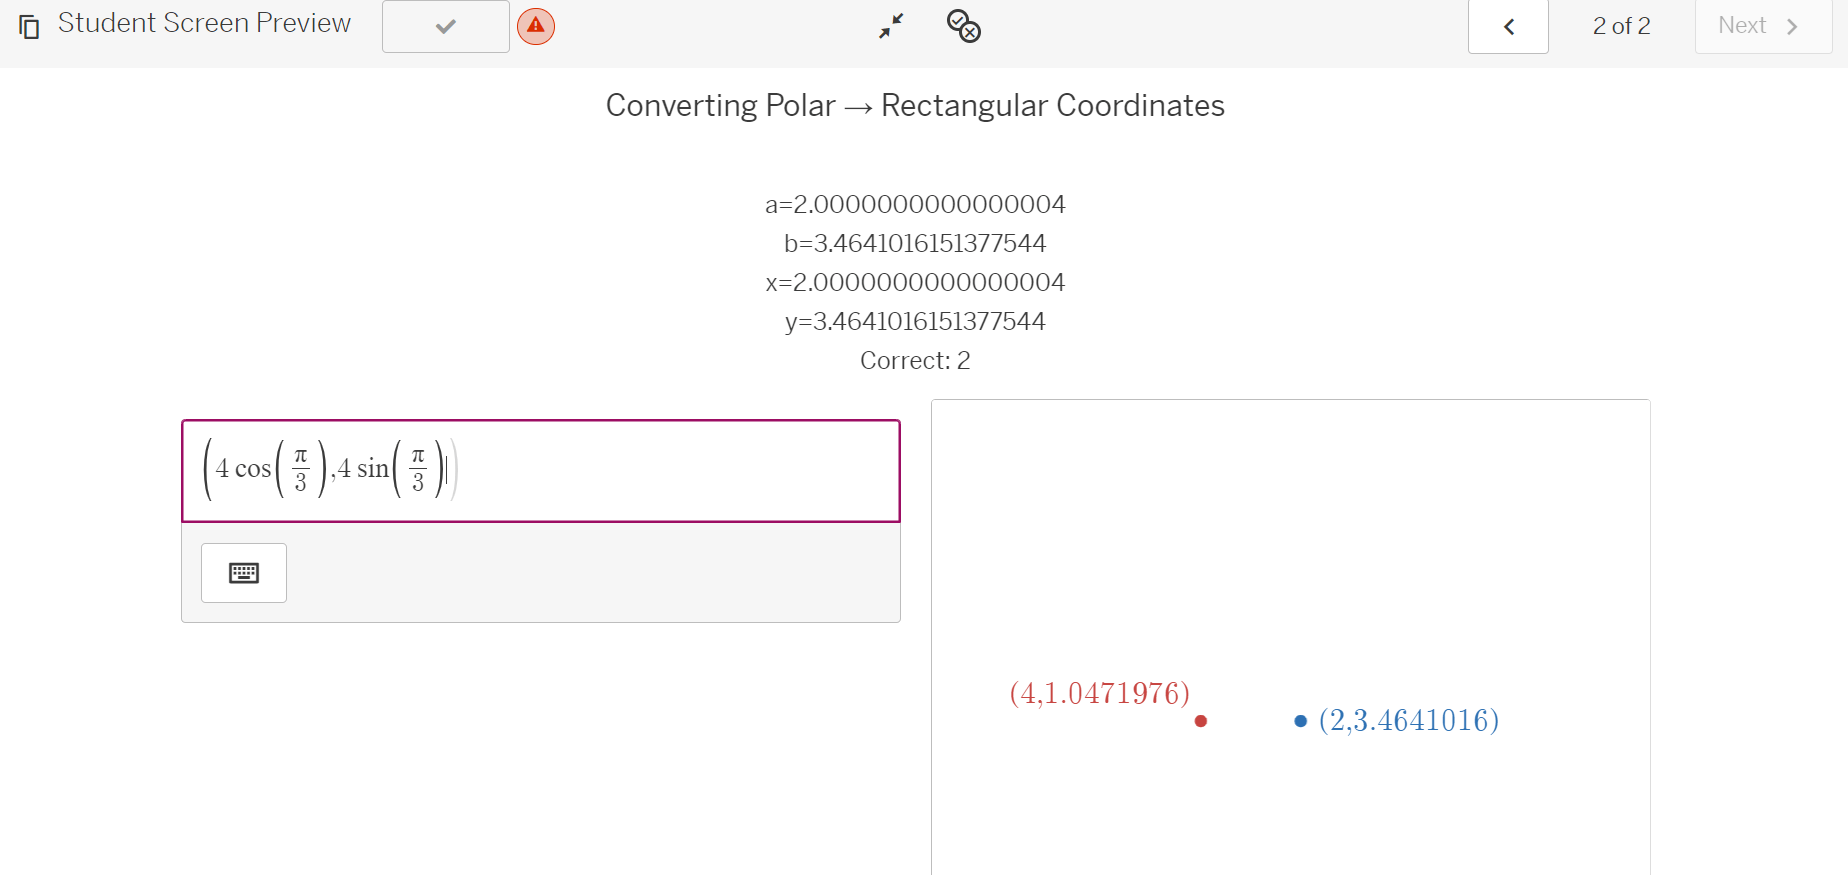The width and height of the screenshot is (1848, 875).
Task: Click the right chevron beside Next
Action: coord(1792,27)
